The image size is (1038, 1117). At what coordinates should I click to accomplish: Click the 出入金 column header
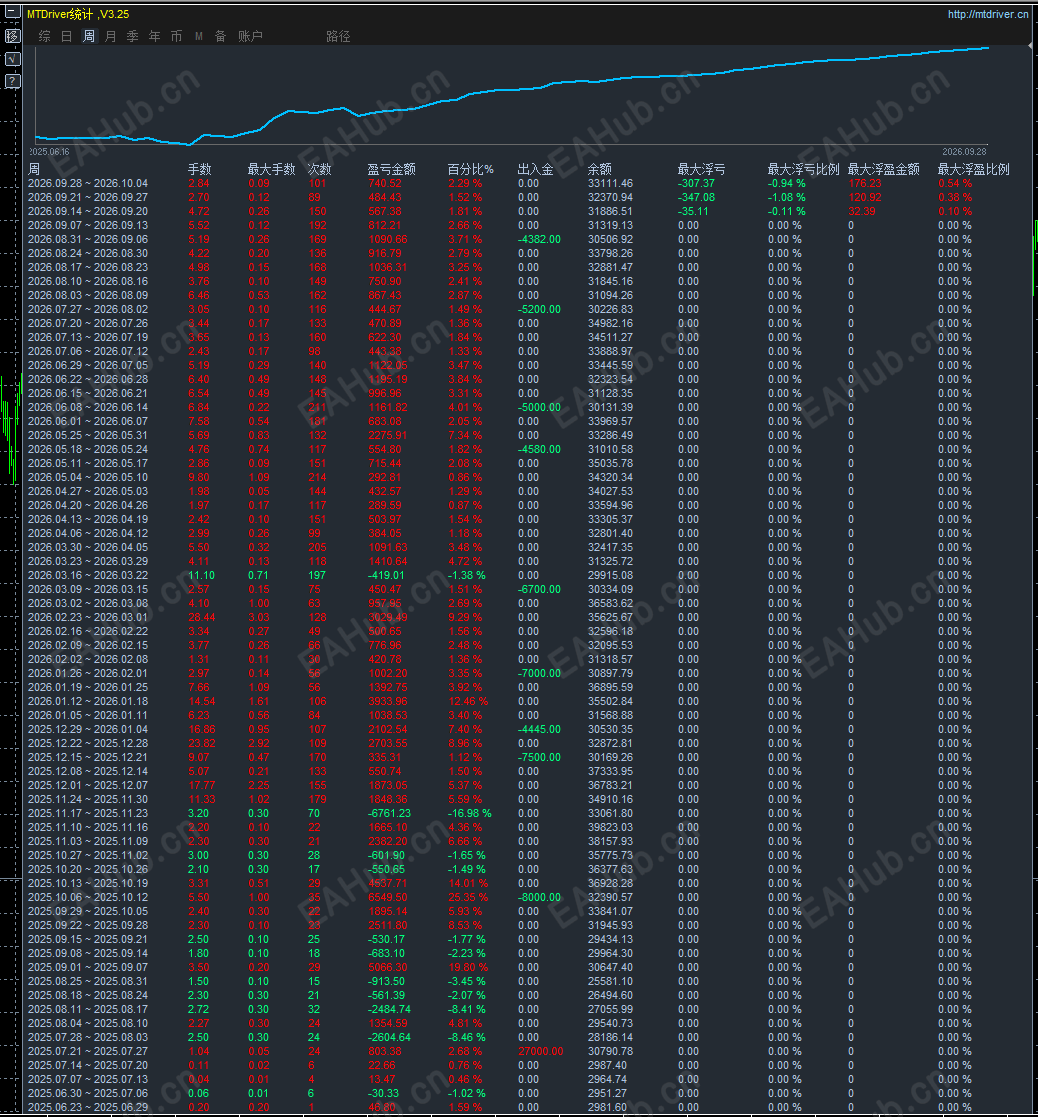pos(535,169)
